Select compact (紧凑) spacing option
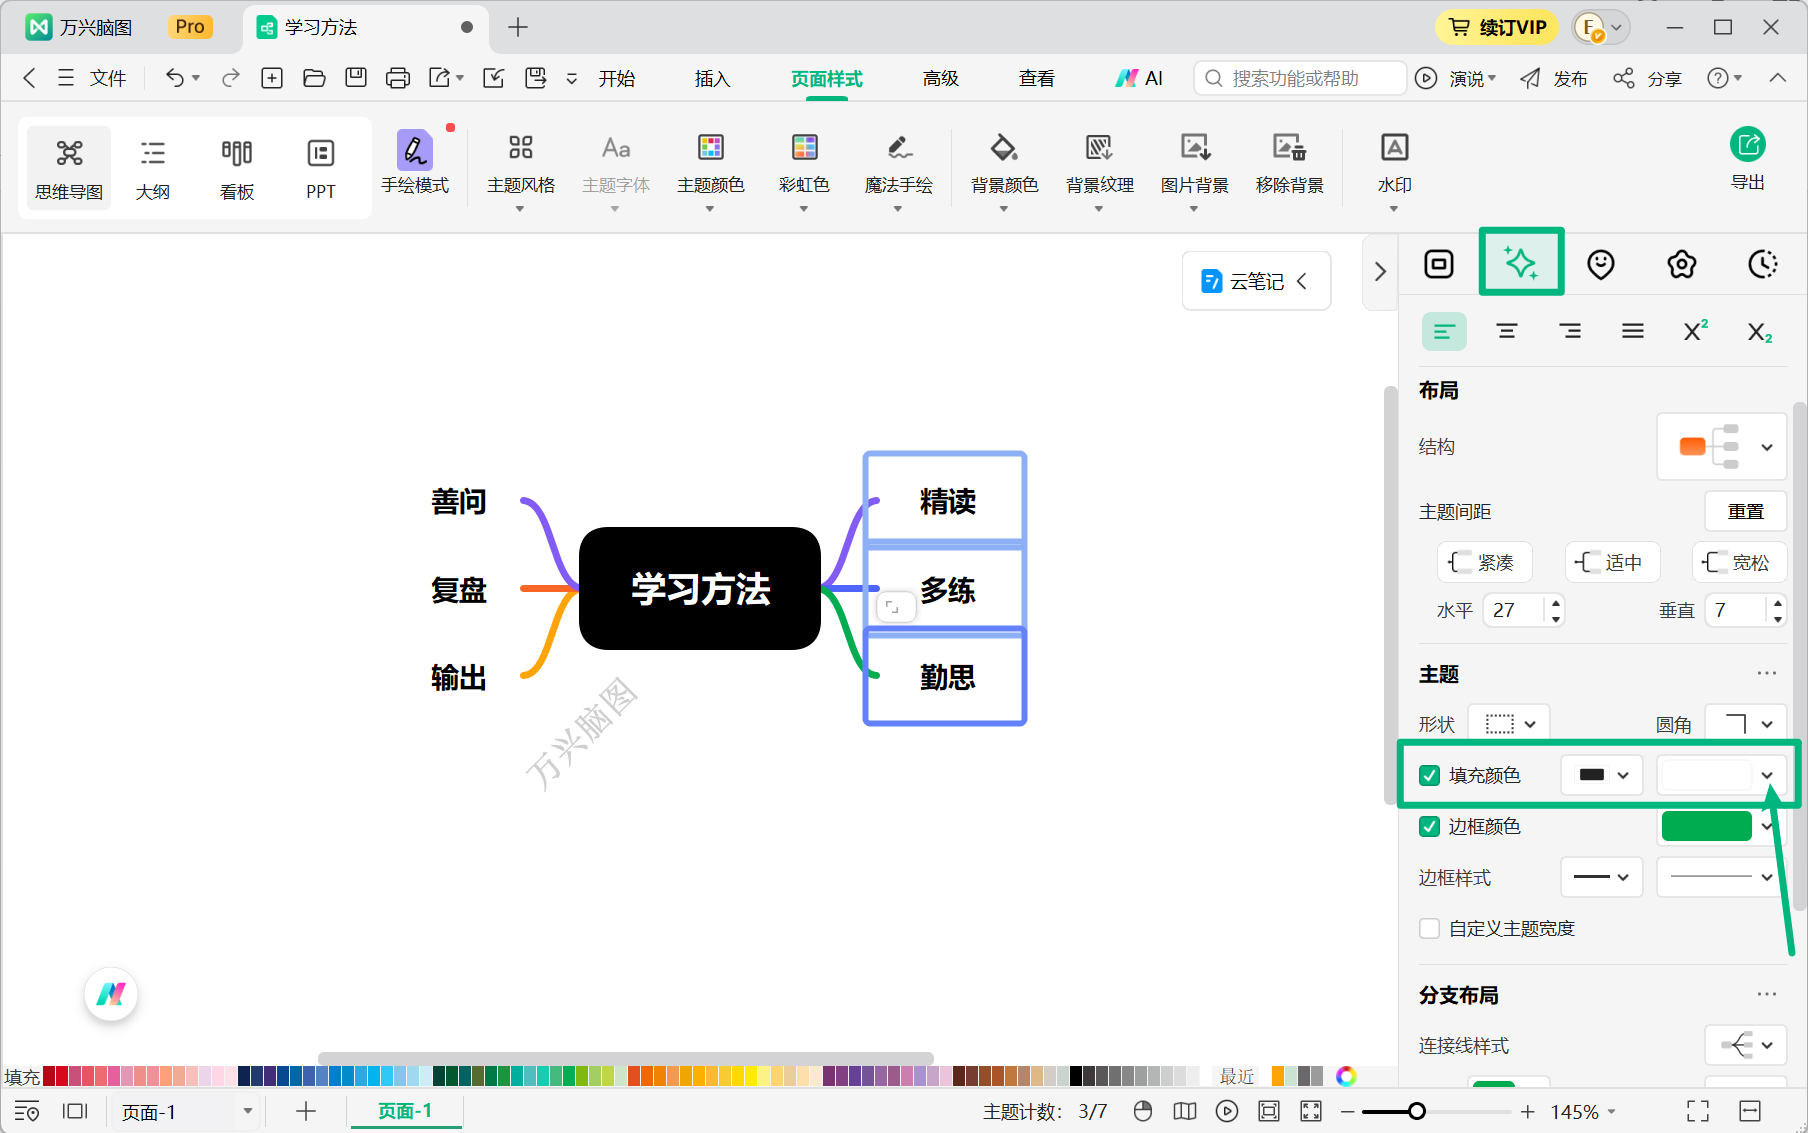Screen dimensions: 1808x1133 click(1484, 562)
